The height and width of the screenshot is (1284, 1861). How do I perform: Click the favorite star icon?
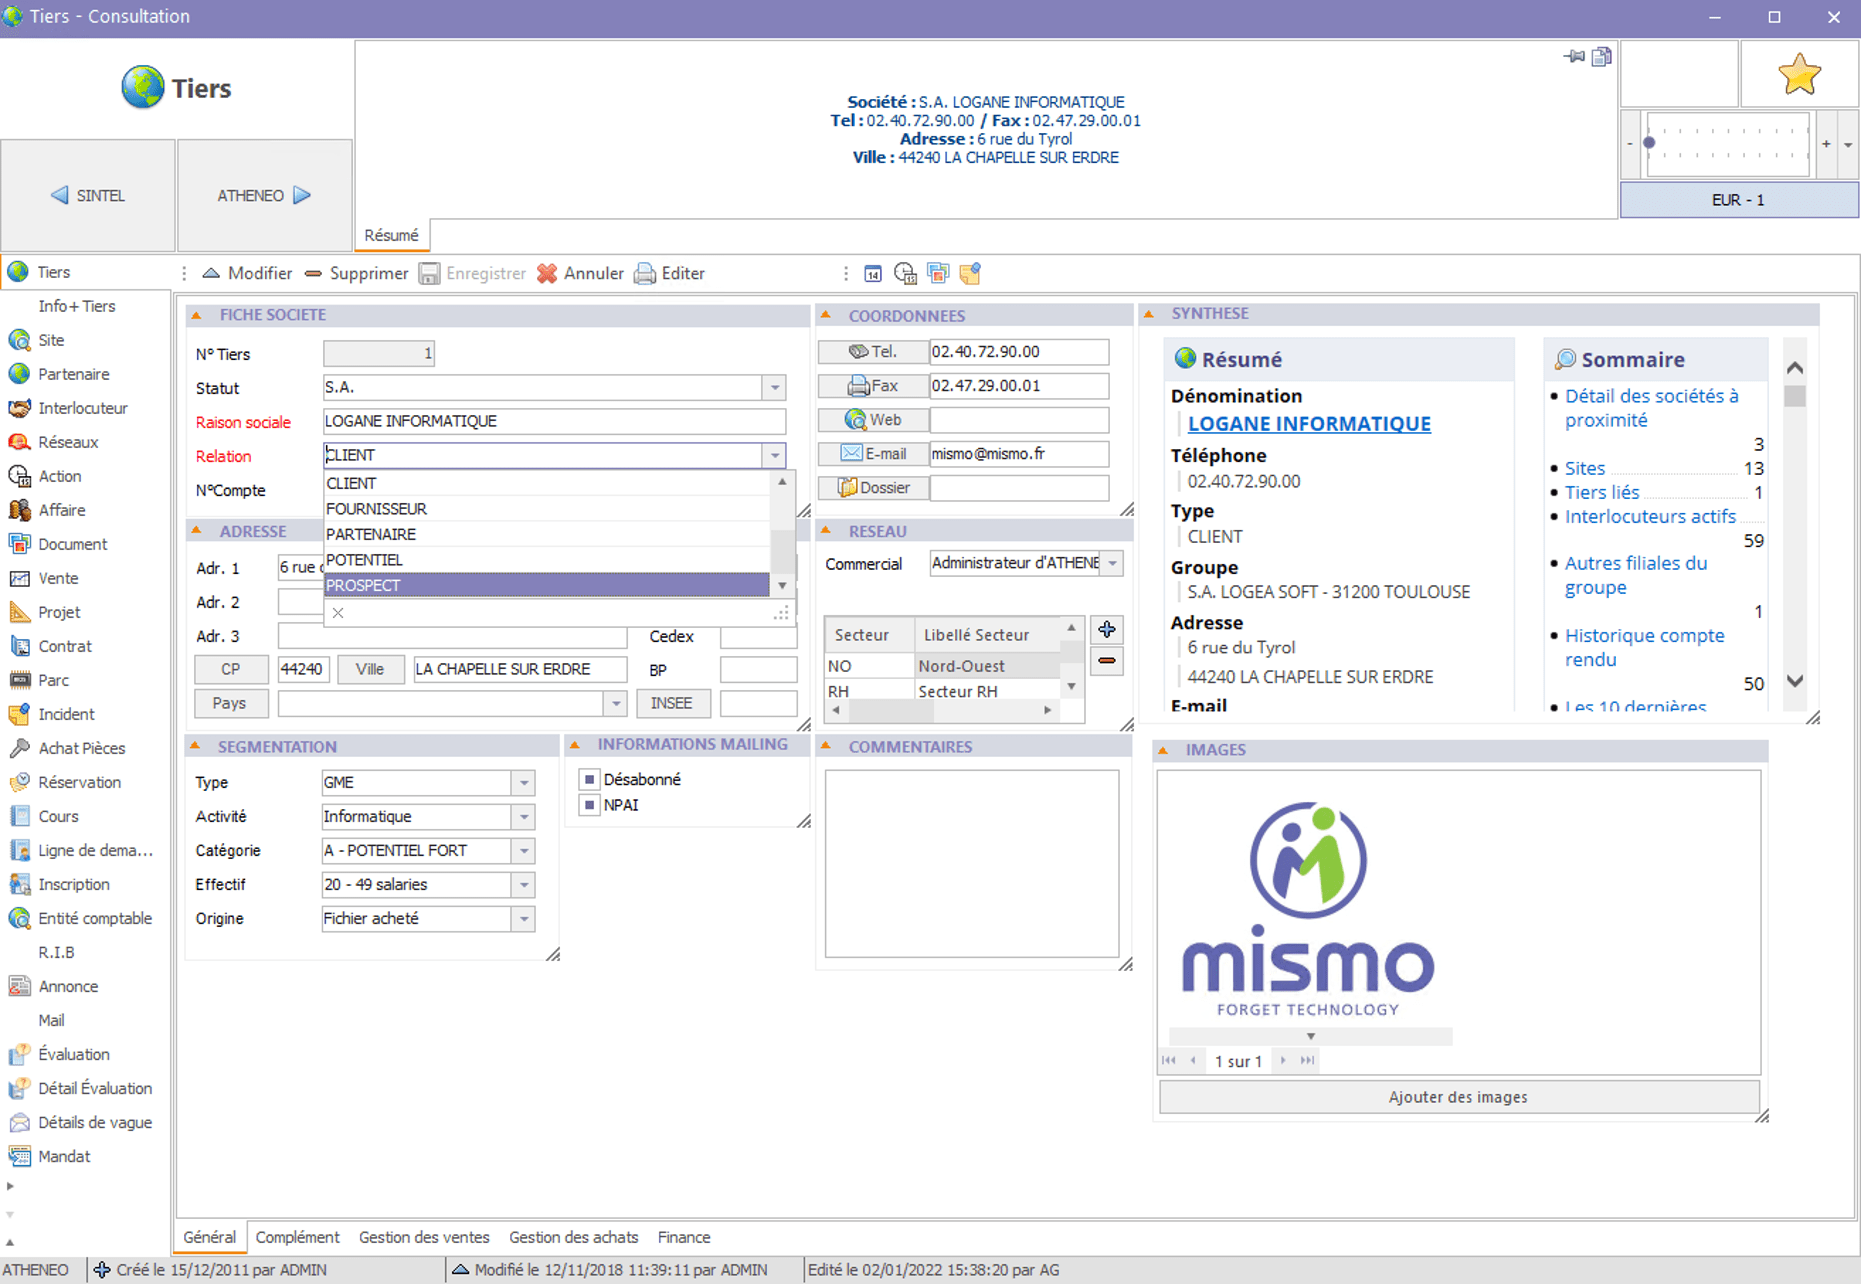coord(1799,75)
